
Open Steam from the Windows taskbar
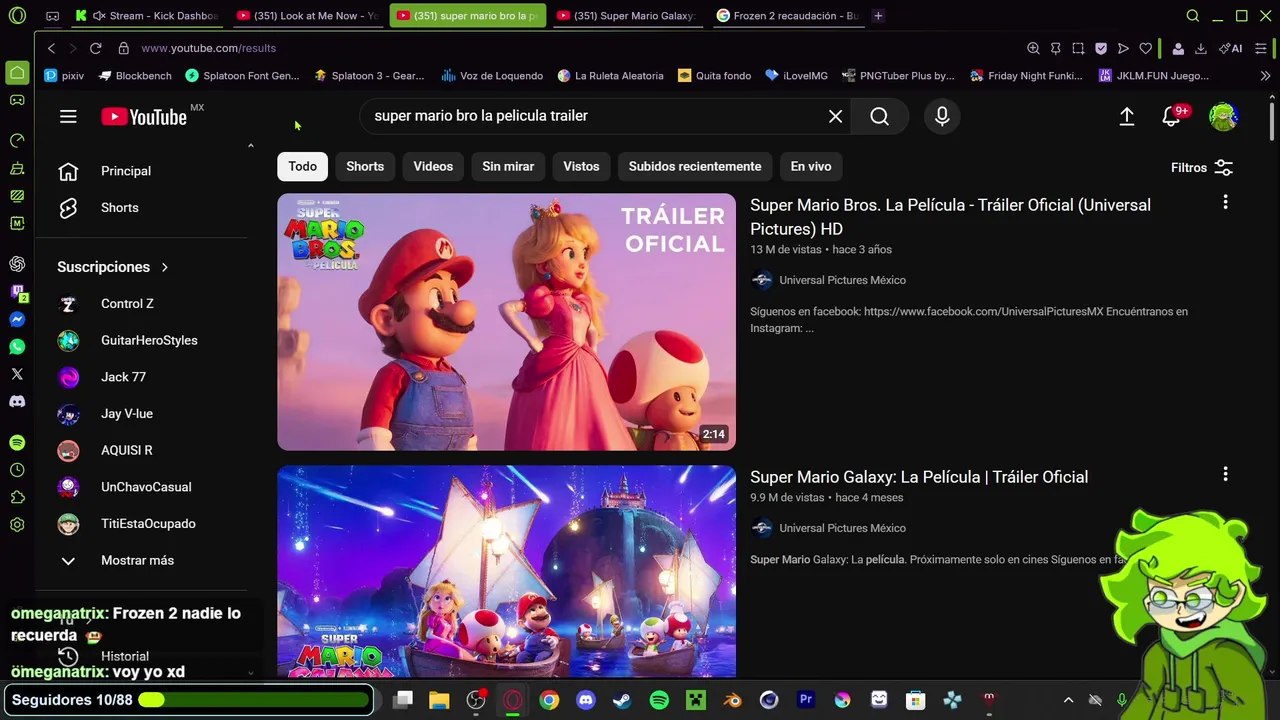(x=622, y=700)
